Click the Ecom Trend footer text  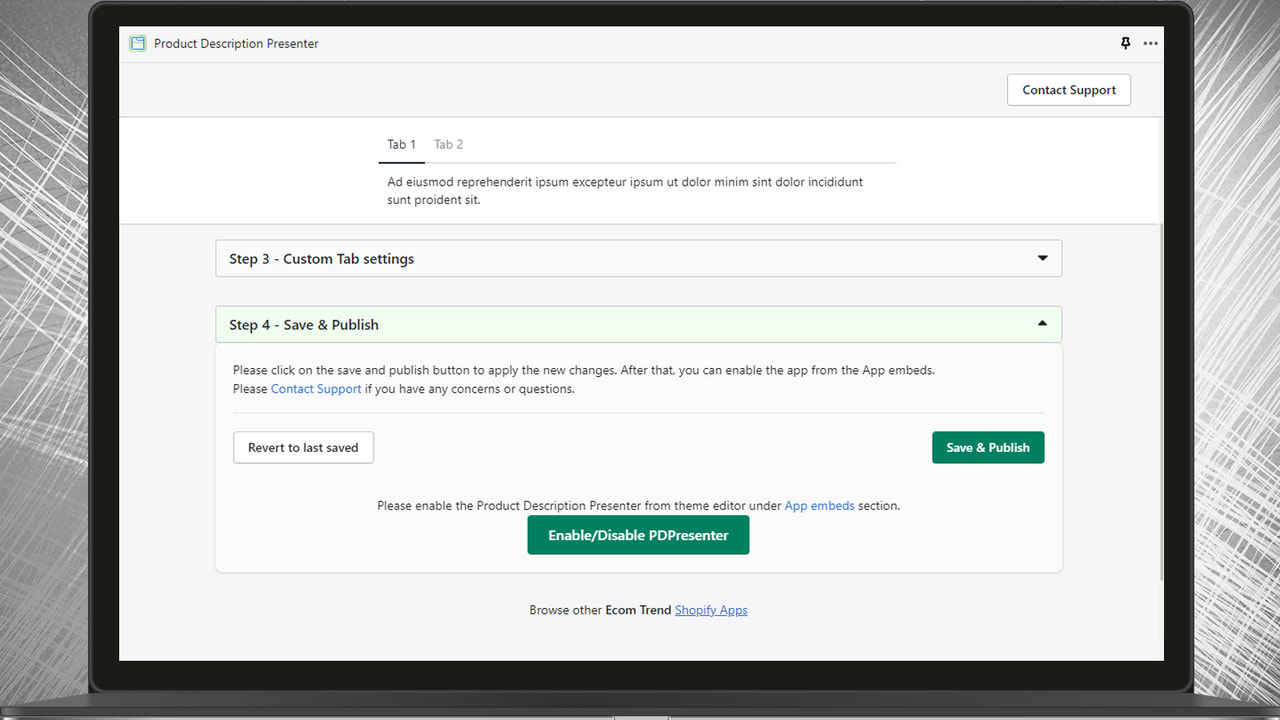point(636,609)
